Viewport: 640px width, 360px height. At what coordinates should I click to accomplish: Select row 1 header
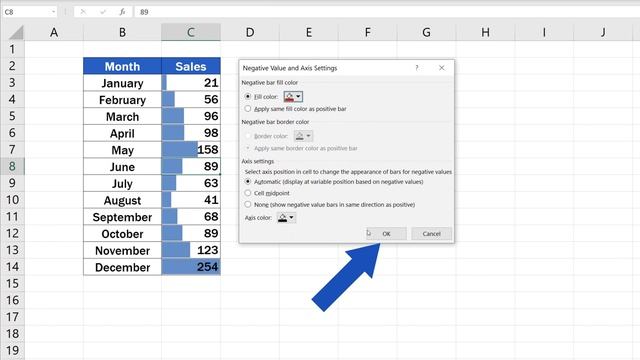coord(12,49)
